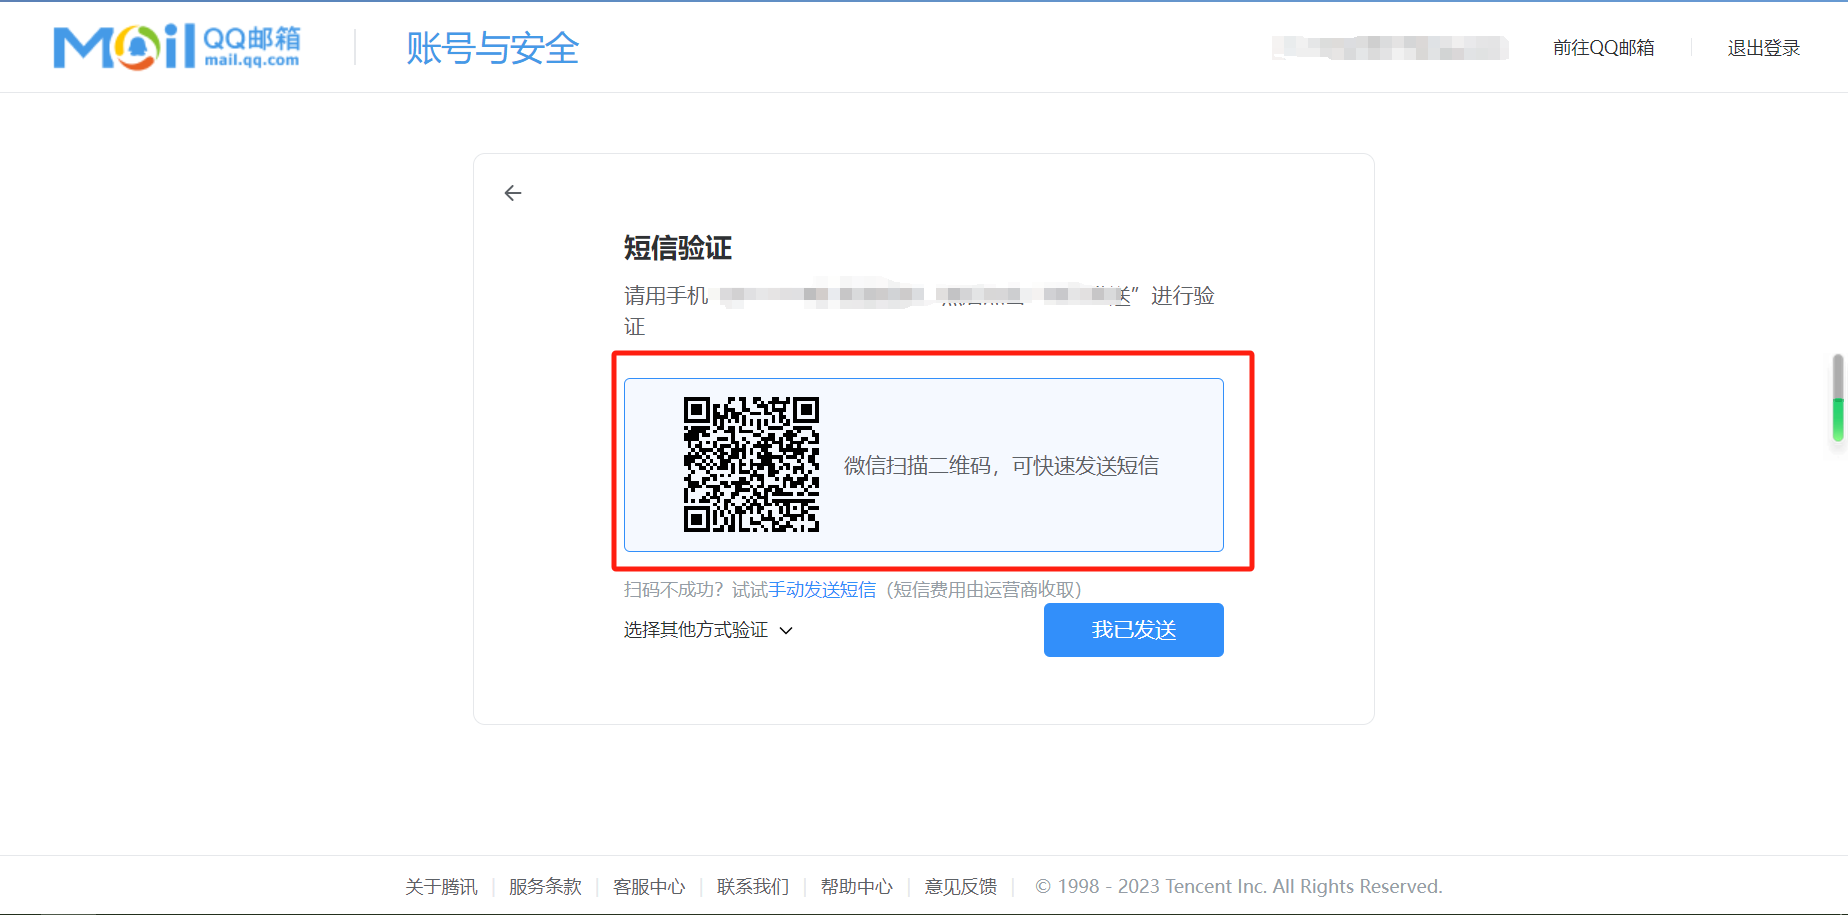Screen dimensions: 1848x915
Task: Click 退出登录 to log out
Action: 1763,48
